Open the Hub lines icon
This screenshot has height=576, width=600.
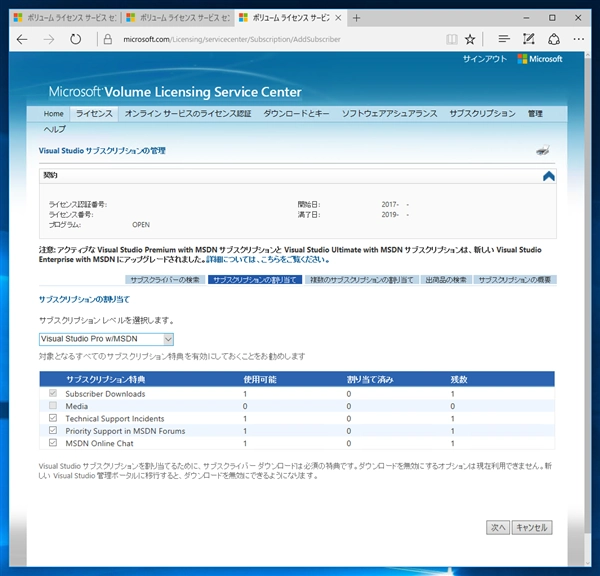pos(504,39)
